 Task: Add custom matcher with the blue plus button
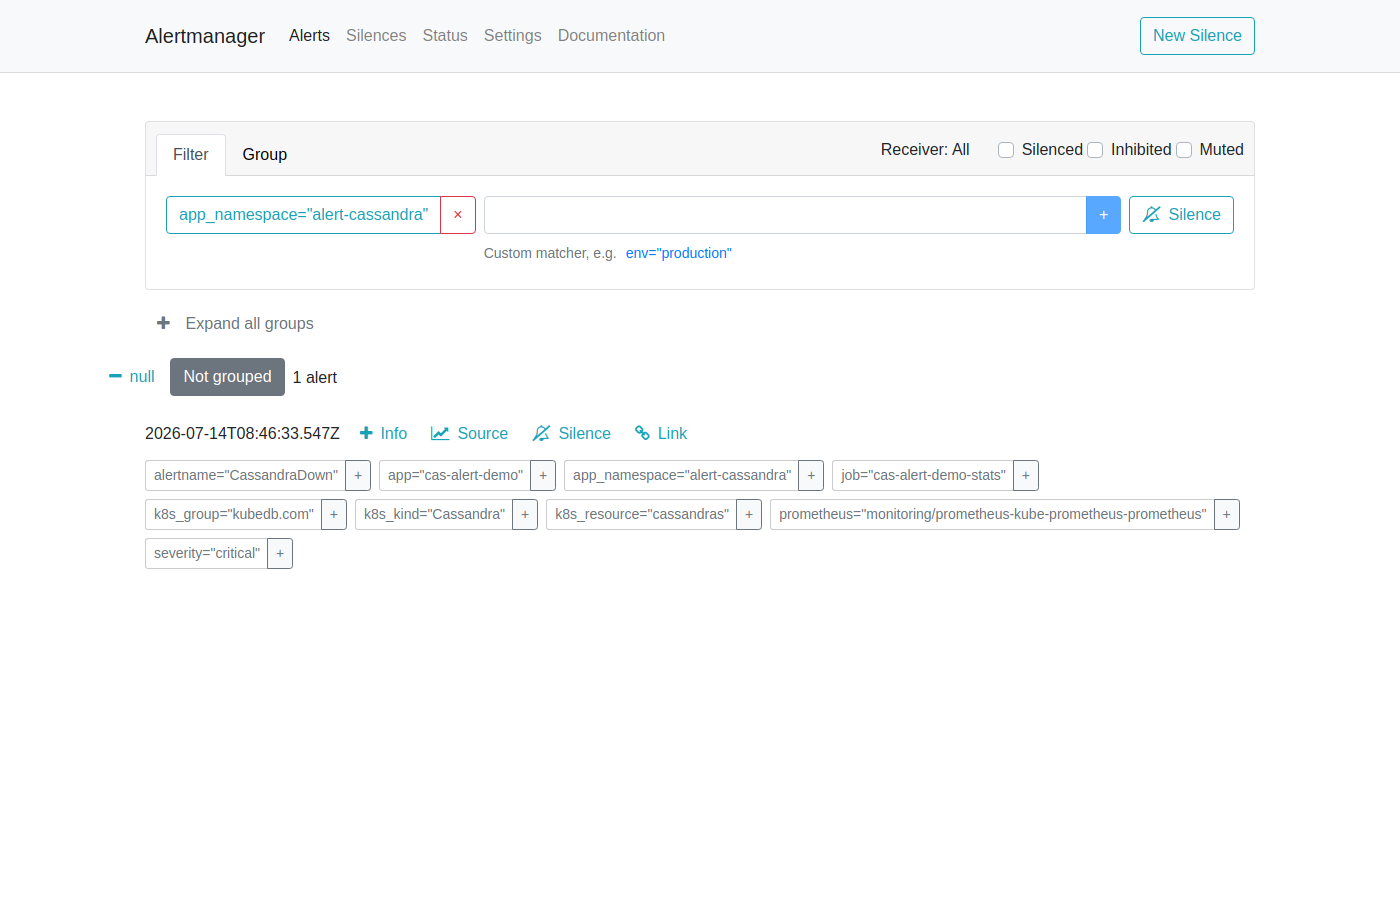1103,215
